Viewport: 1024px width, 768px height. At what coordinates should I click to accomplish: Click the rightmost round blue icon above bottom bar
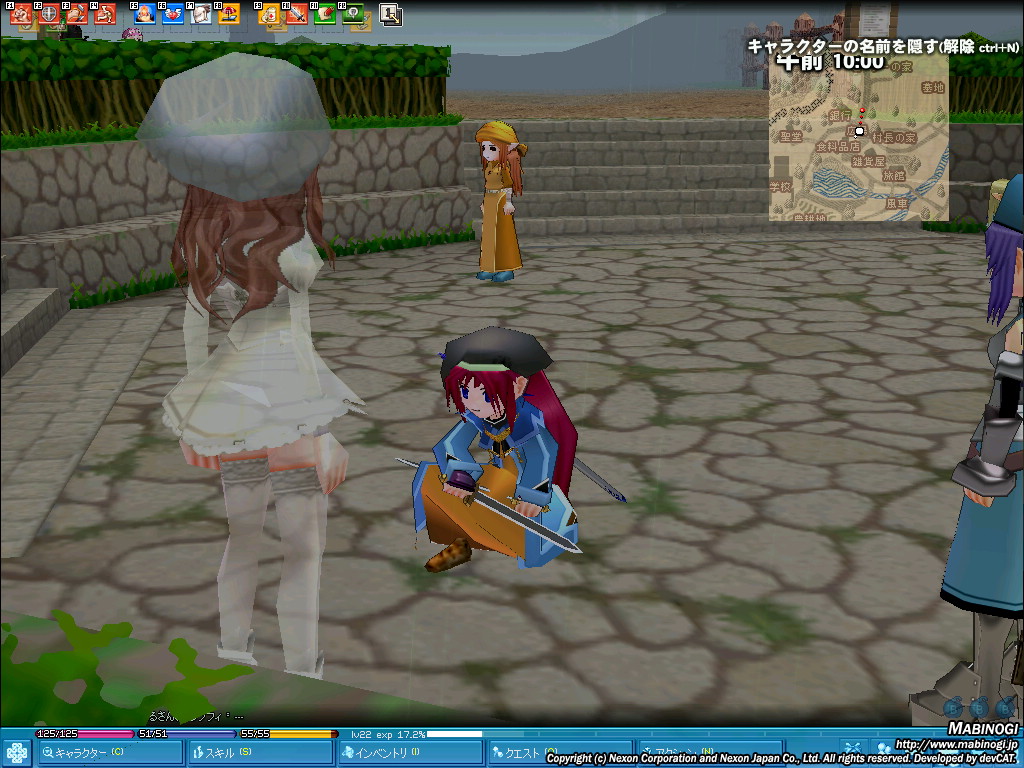click(1006, 708)
